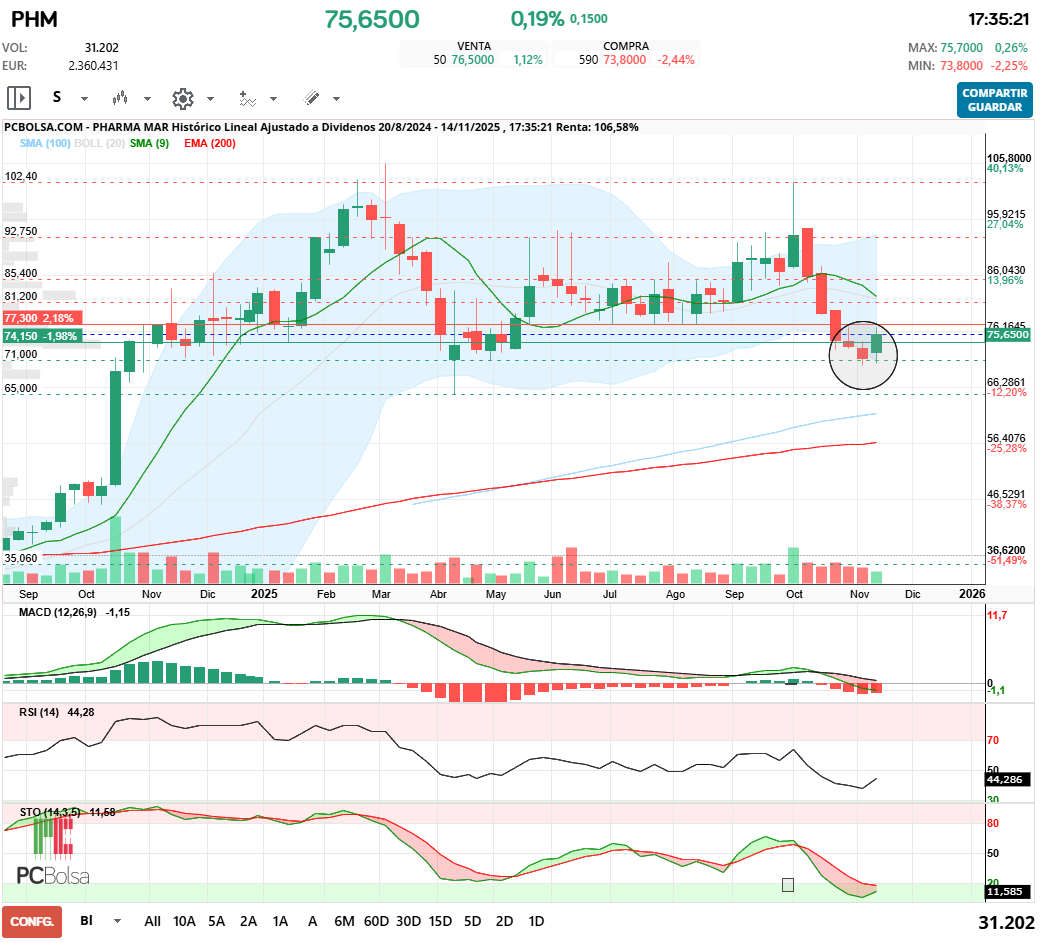Click the CONFG. button
The image size is (1048, 943).
tap(32, 921)
